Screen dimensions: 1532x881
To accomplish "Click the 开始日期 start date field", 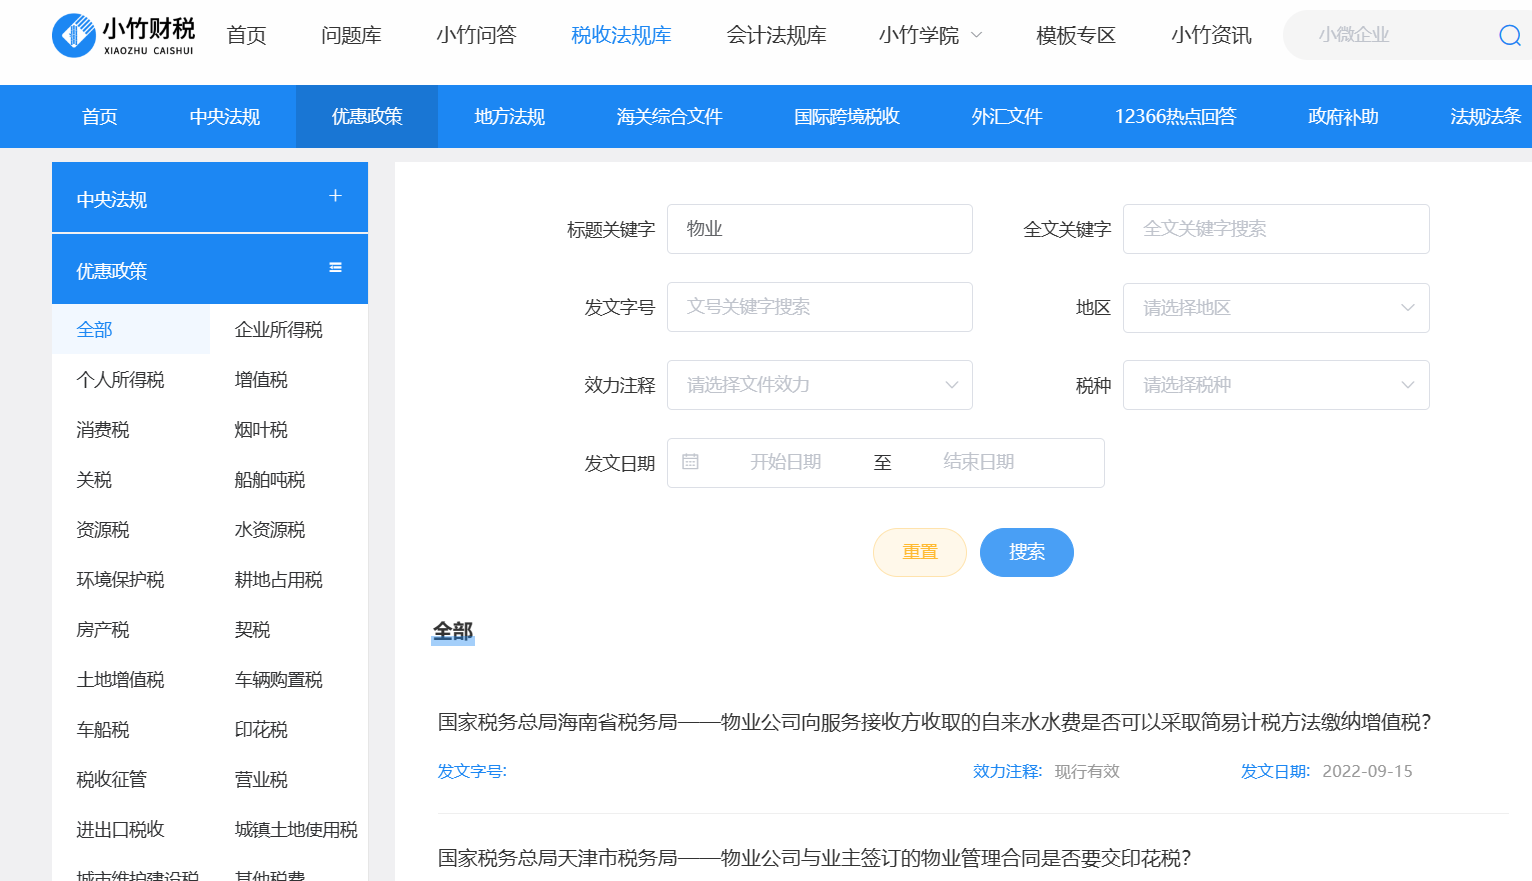I will click(785, 462).
